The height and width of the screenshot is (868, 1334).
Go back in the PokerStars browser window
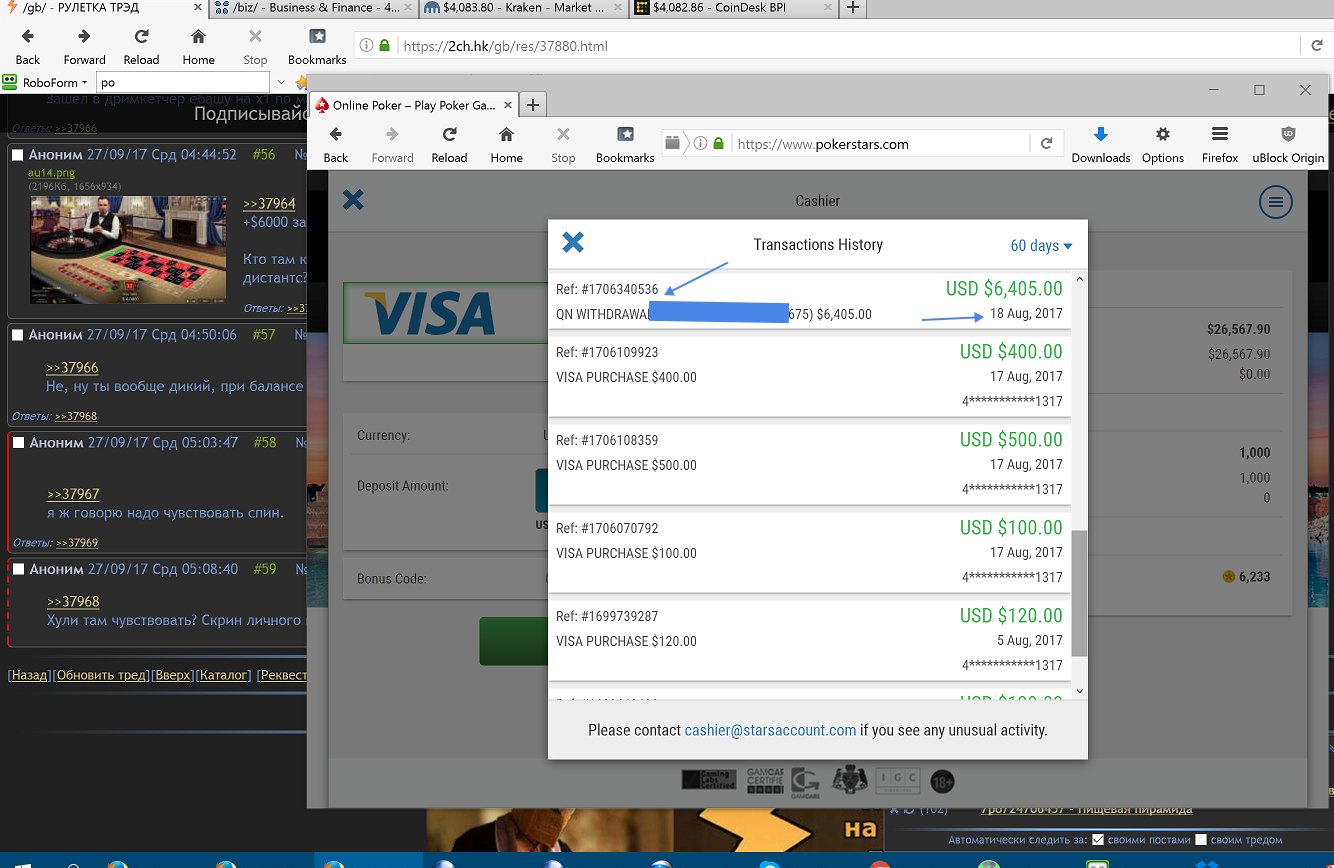click(336, 143)
